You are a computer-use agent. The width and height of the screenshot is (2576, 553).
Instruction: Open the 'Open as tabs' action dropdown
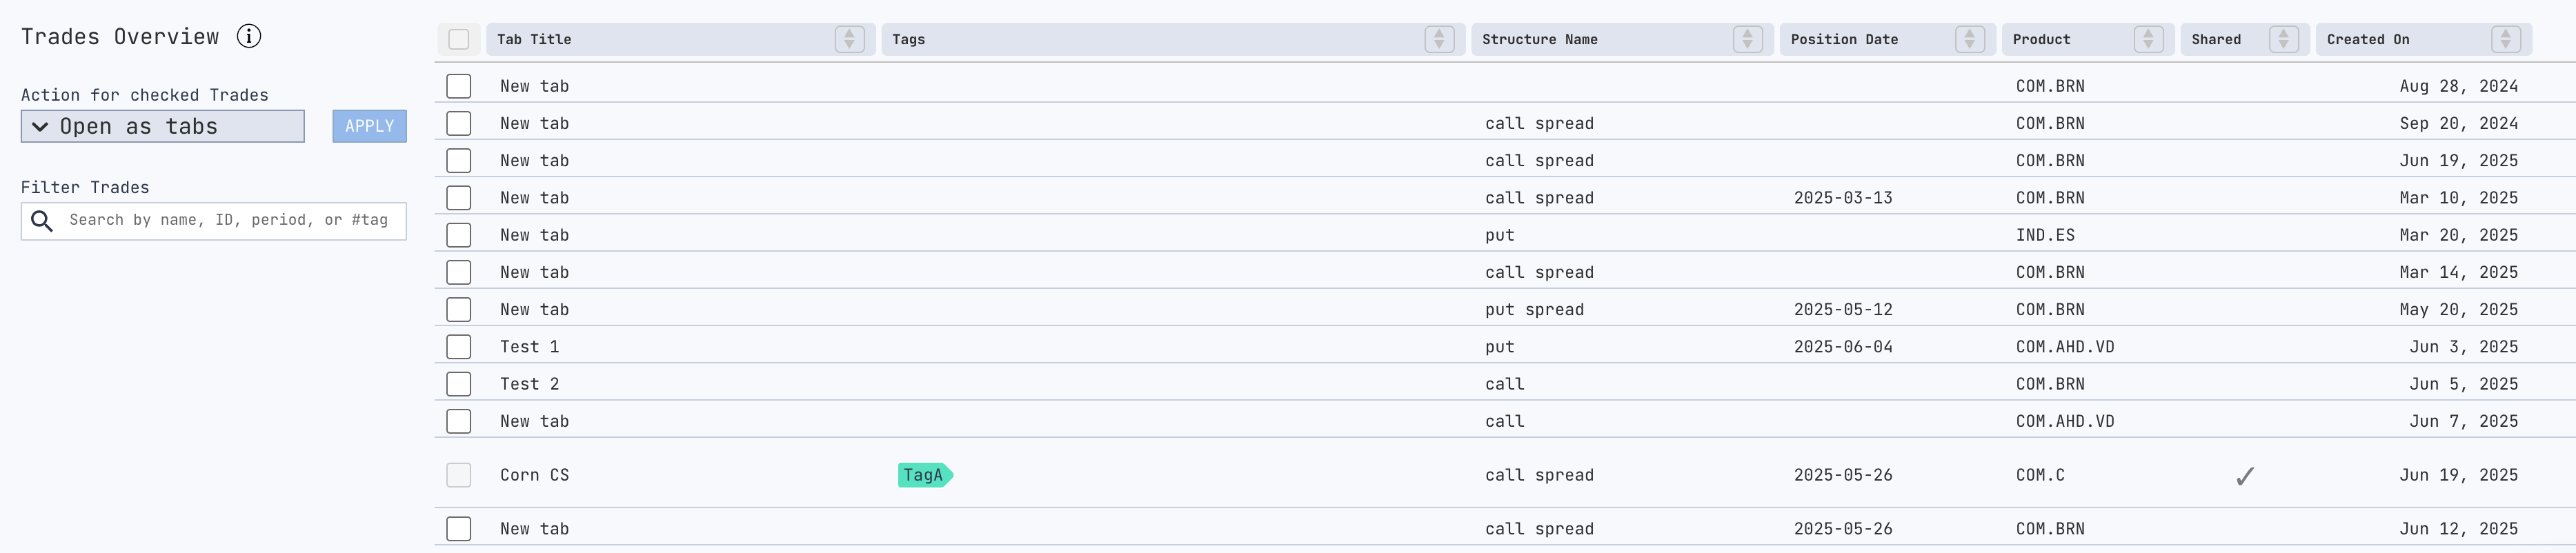pyautogui.click(x=162, y=126)
